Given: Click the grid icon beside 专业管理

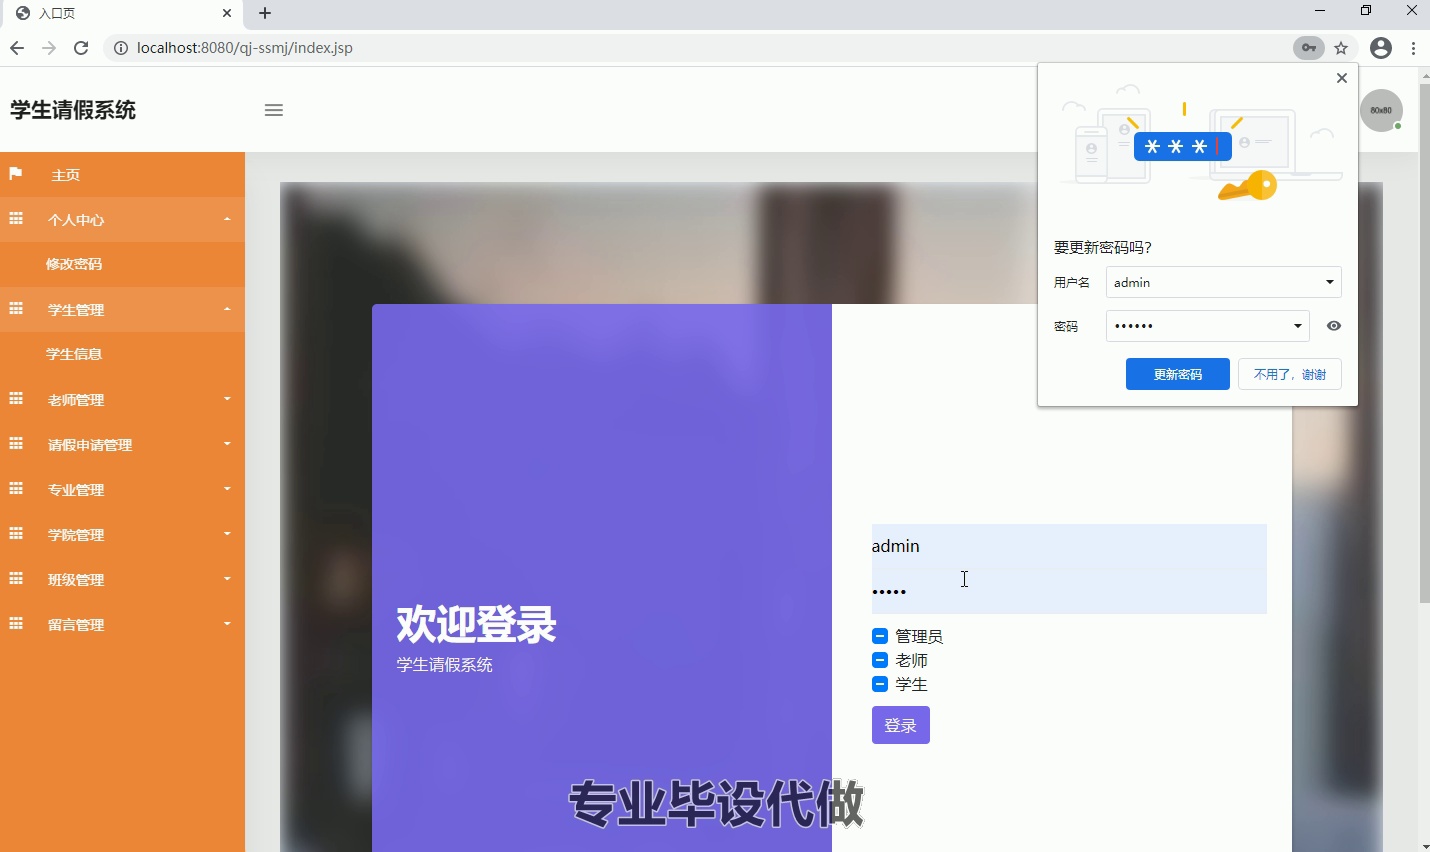Looking at the screenshot, I should pos(16,489).
